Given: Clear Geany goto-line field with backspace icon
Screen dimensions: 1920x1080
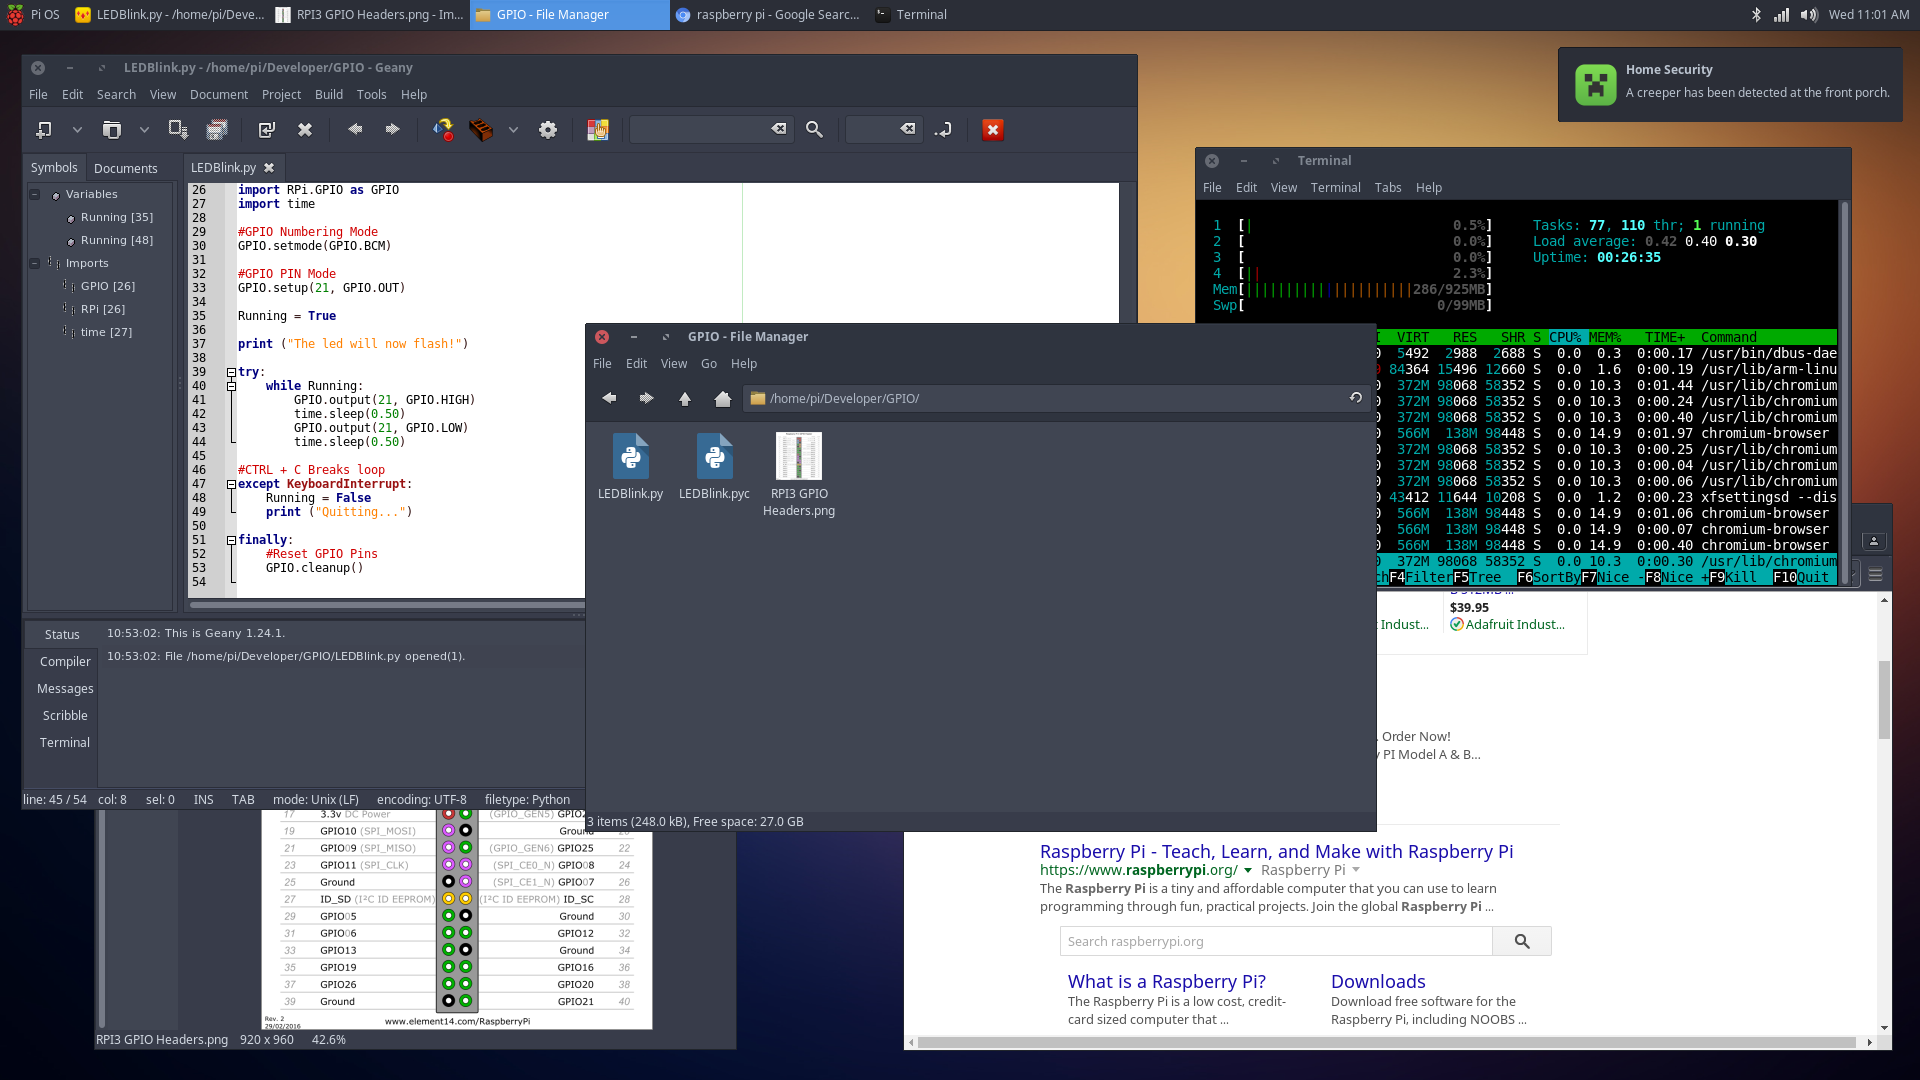Looking at the screenshot, I should click(x=908, y=129).
